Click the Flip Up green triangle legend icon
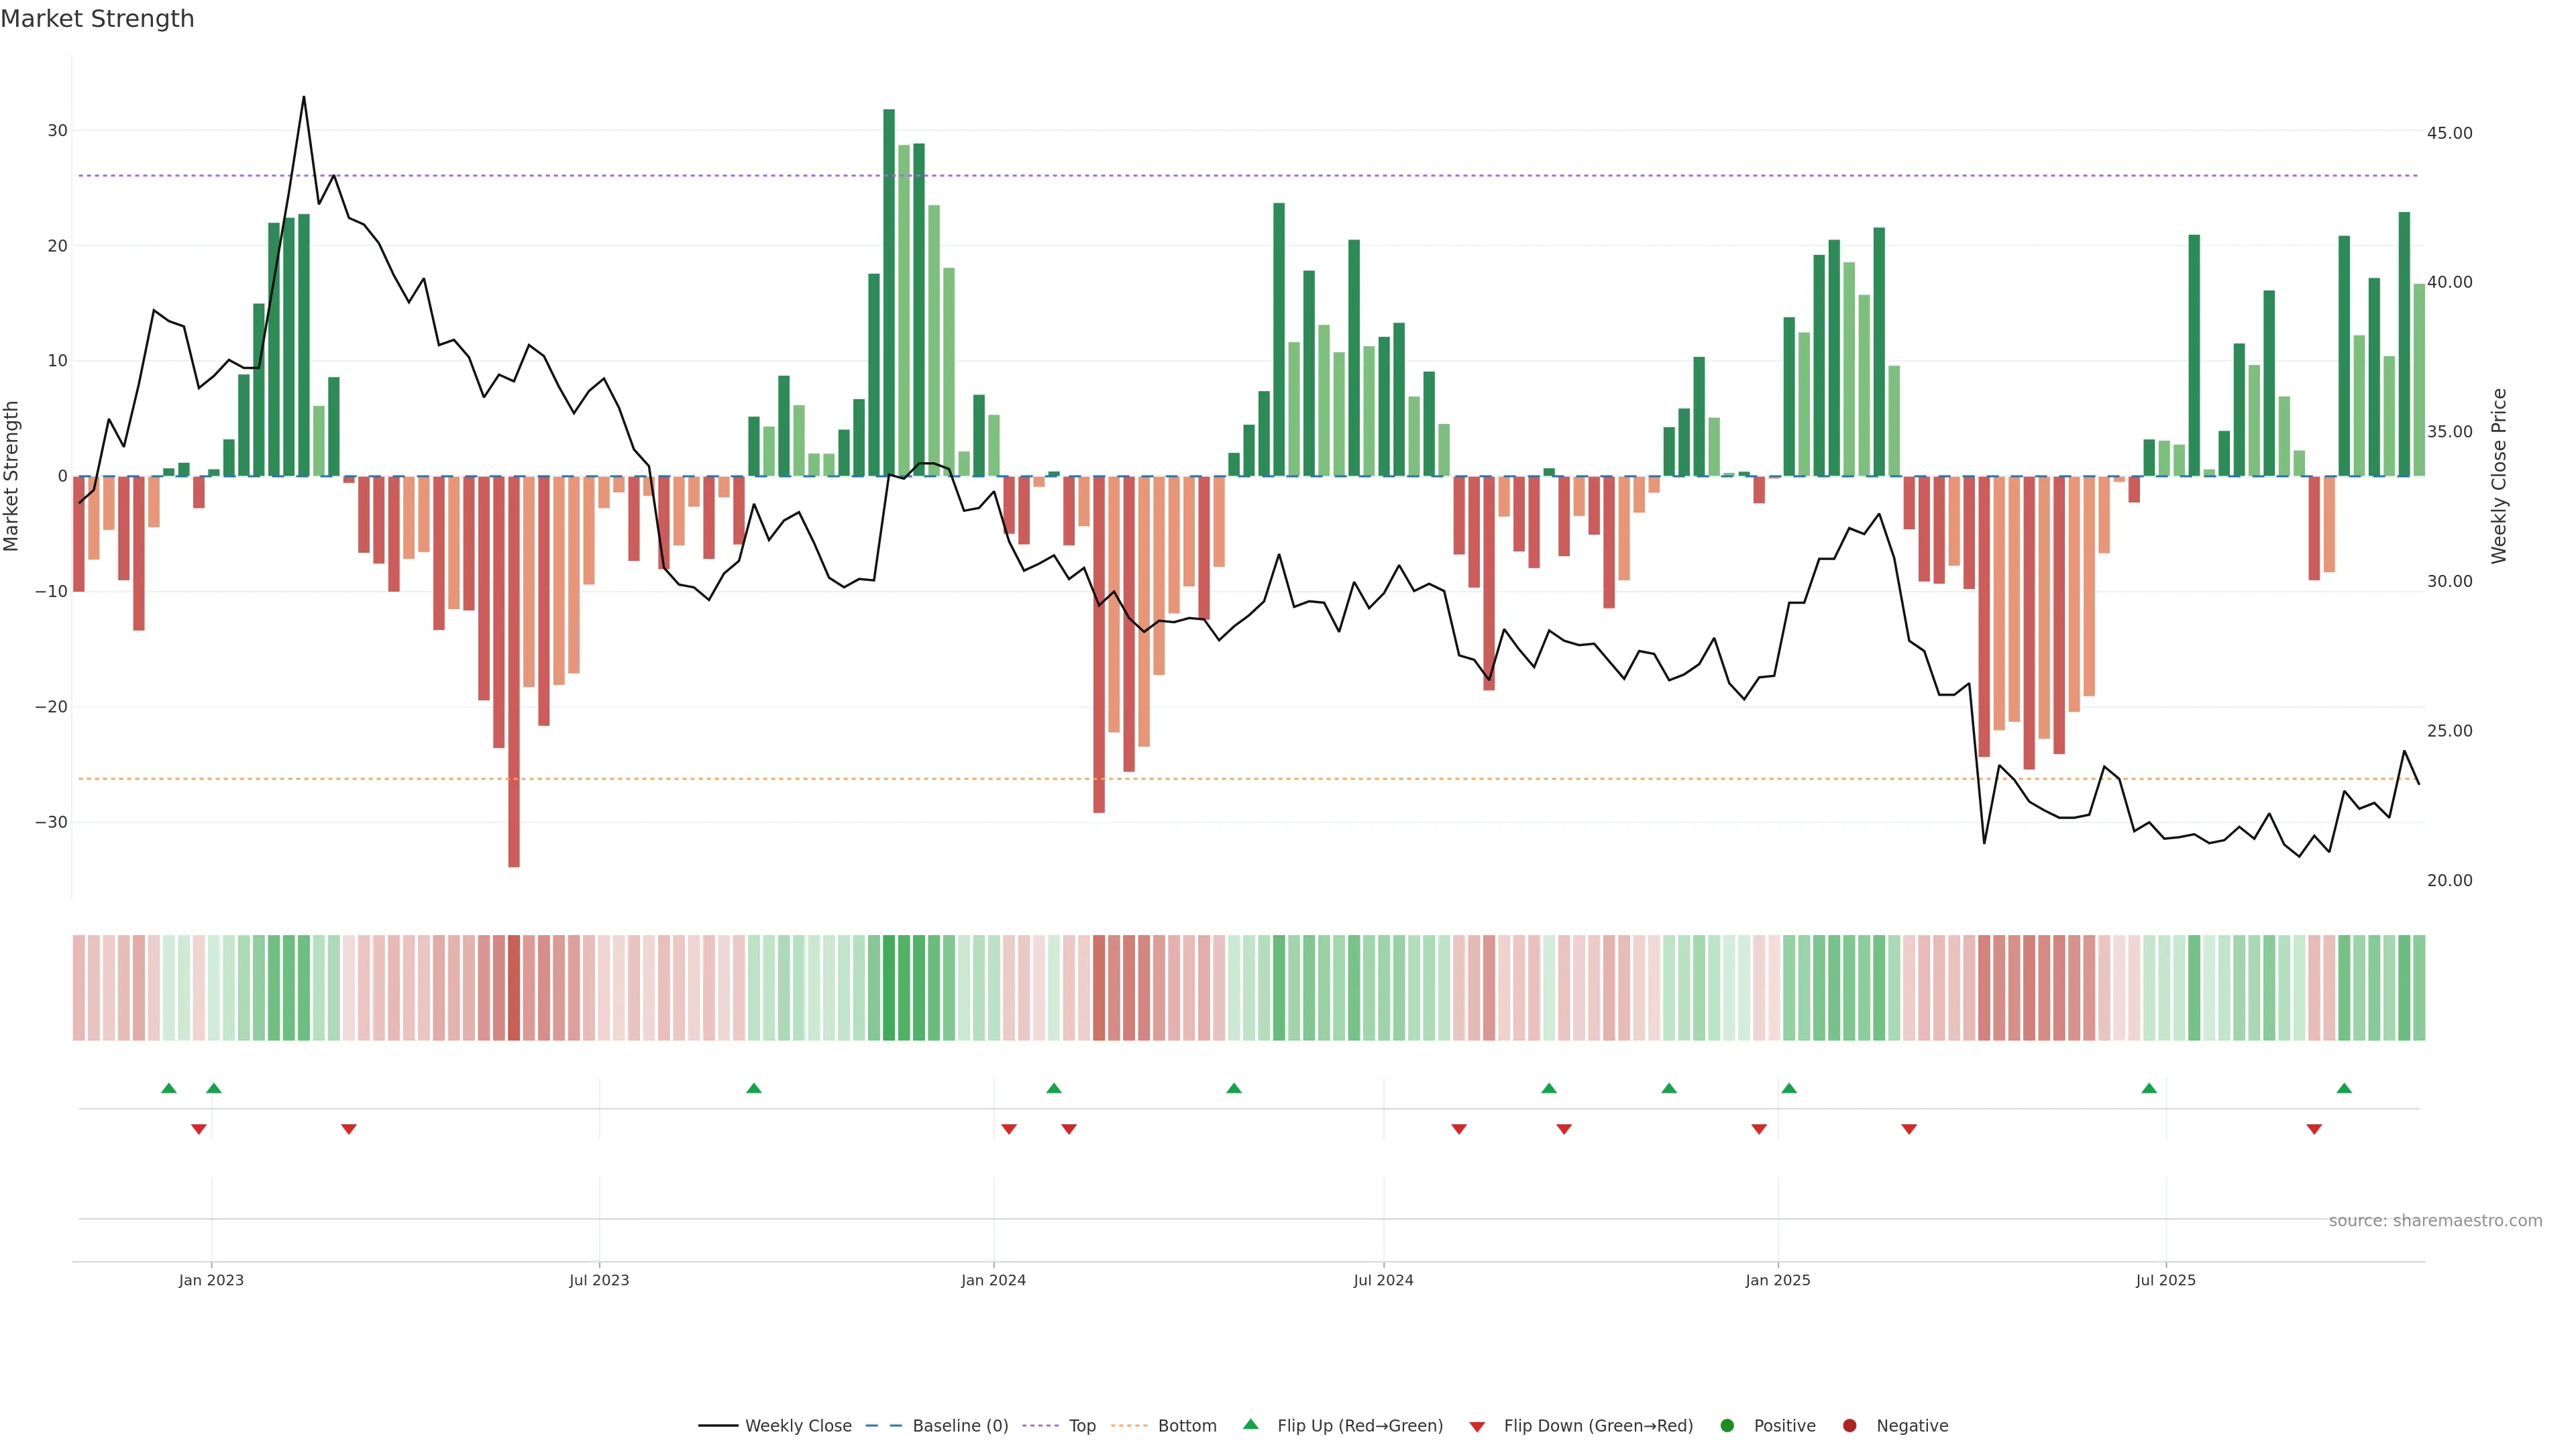The height and width of the screenshot is (1449, 2576). point(1250,1425)
